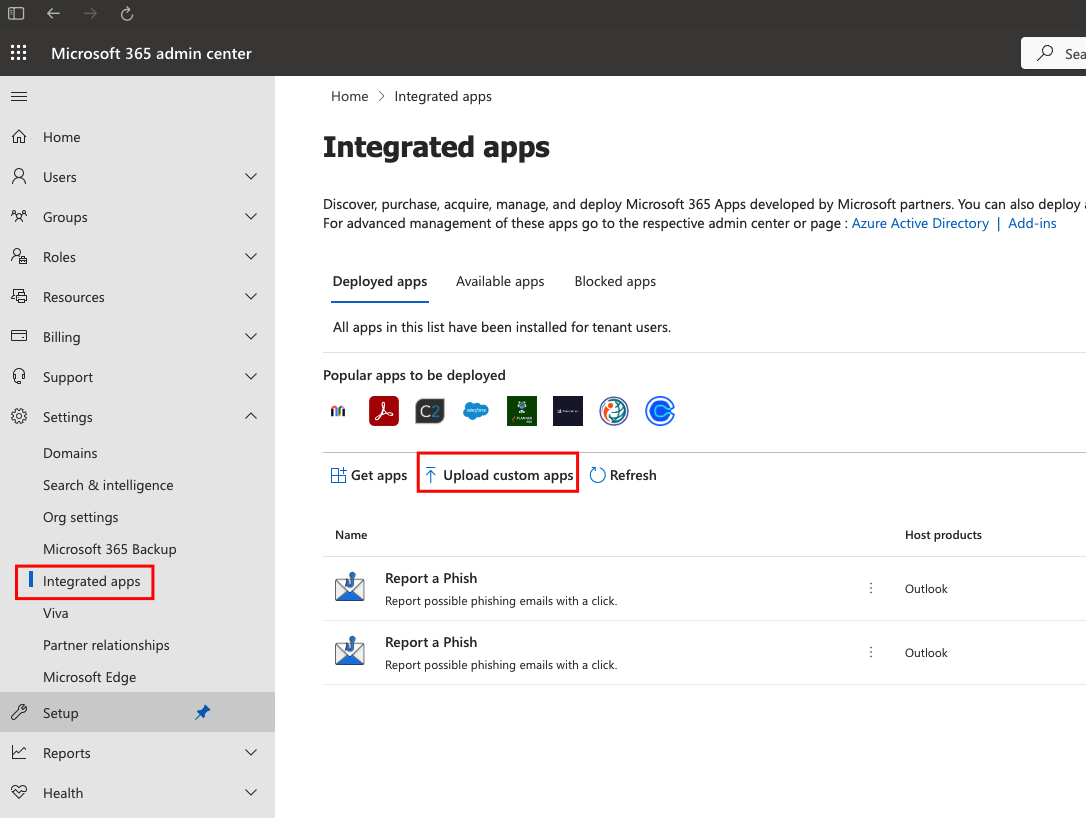Open the Blocked apps tab
The height and width of the screenshot is (818, 1086).
click(x=615, y=281)
